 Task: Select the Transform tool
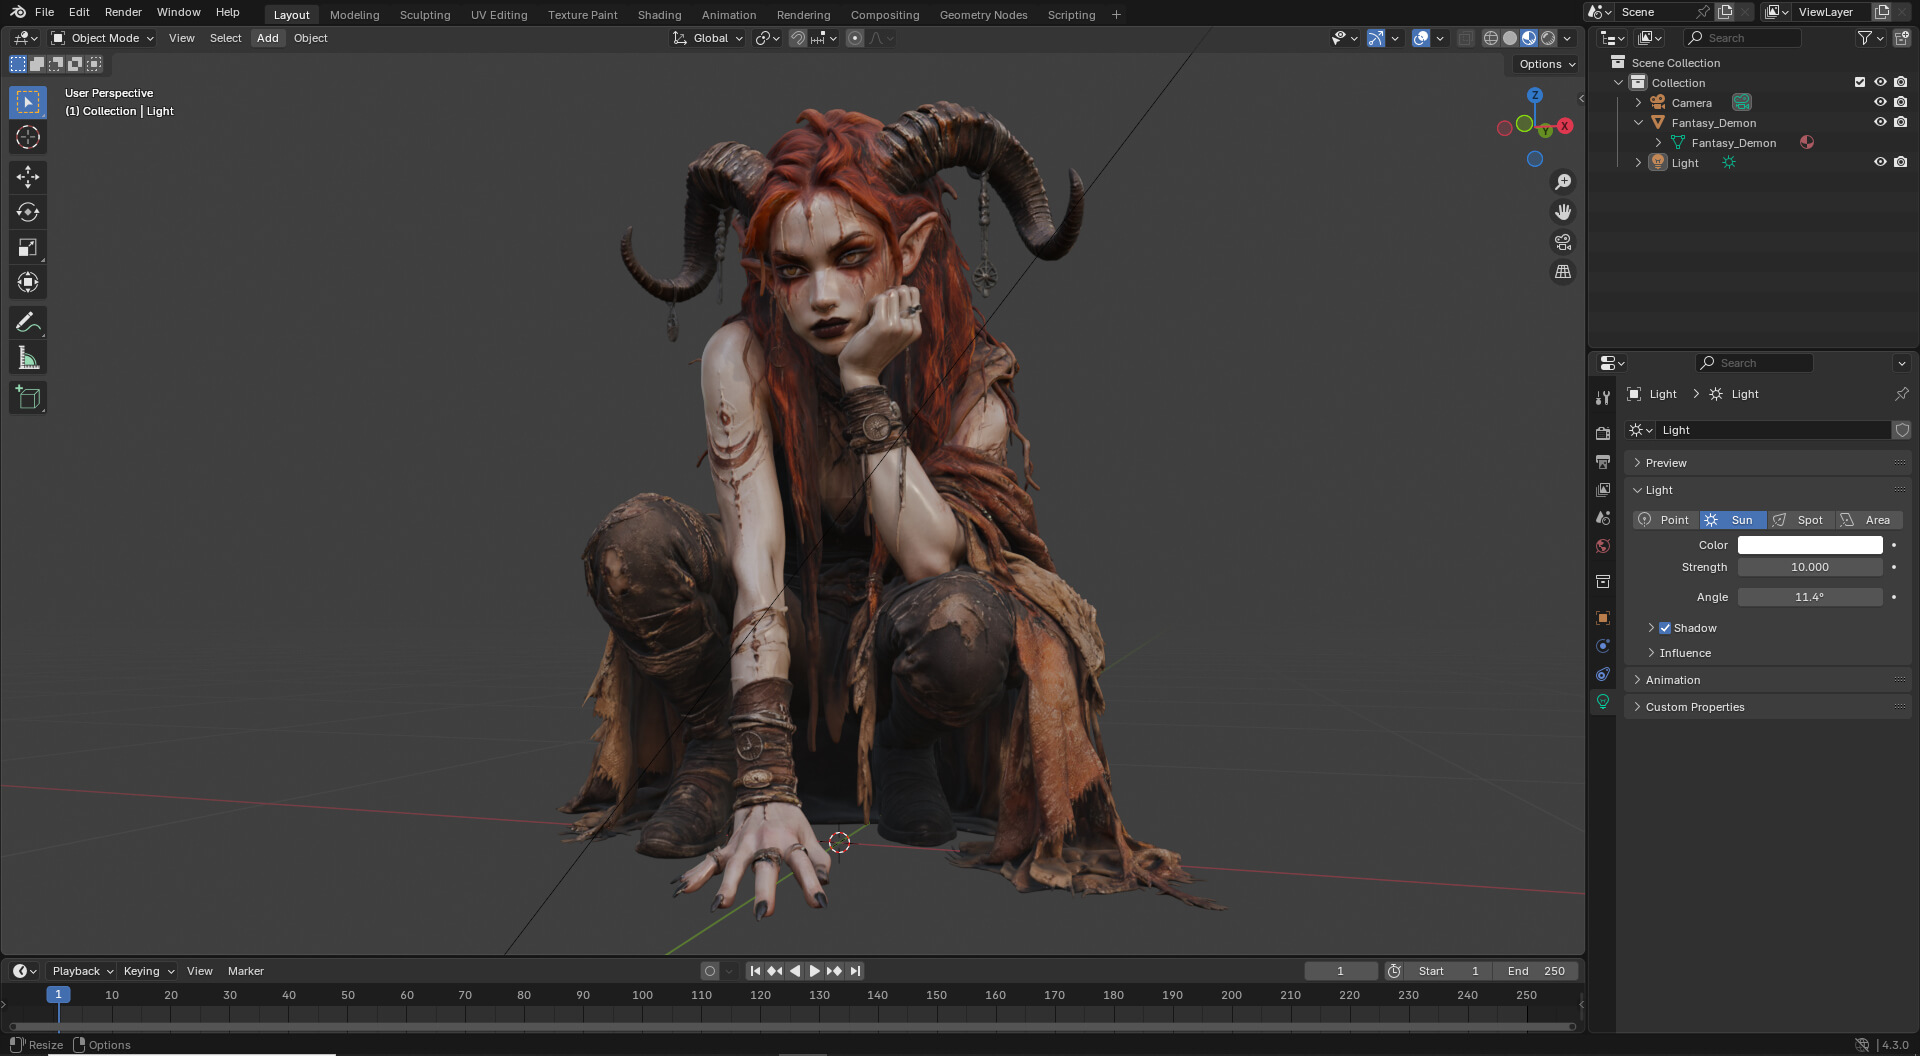coord(28,282)
